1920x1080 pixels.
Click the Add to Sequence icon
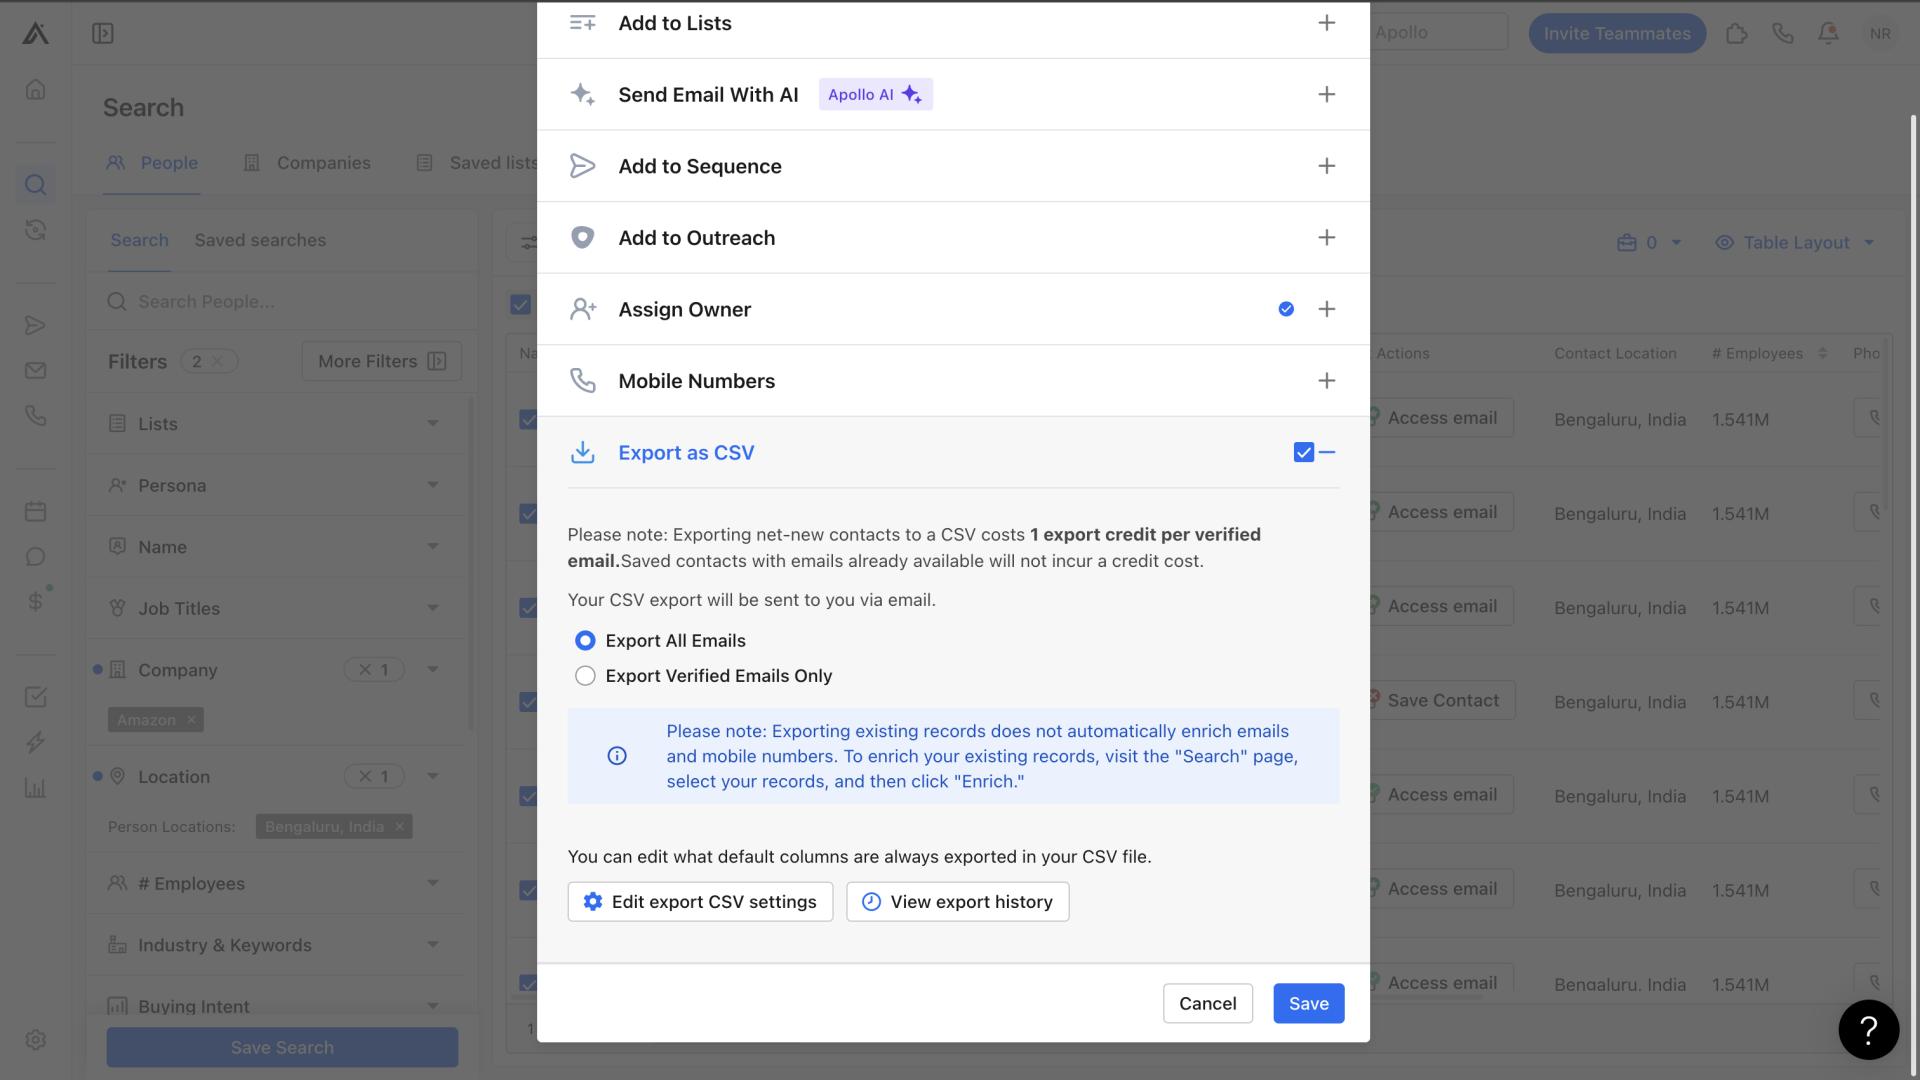[x=582, y=165]
